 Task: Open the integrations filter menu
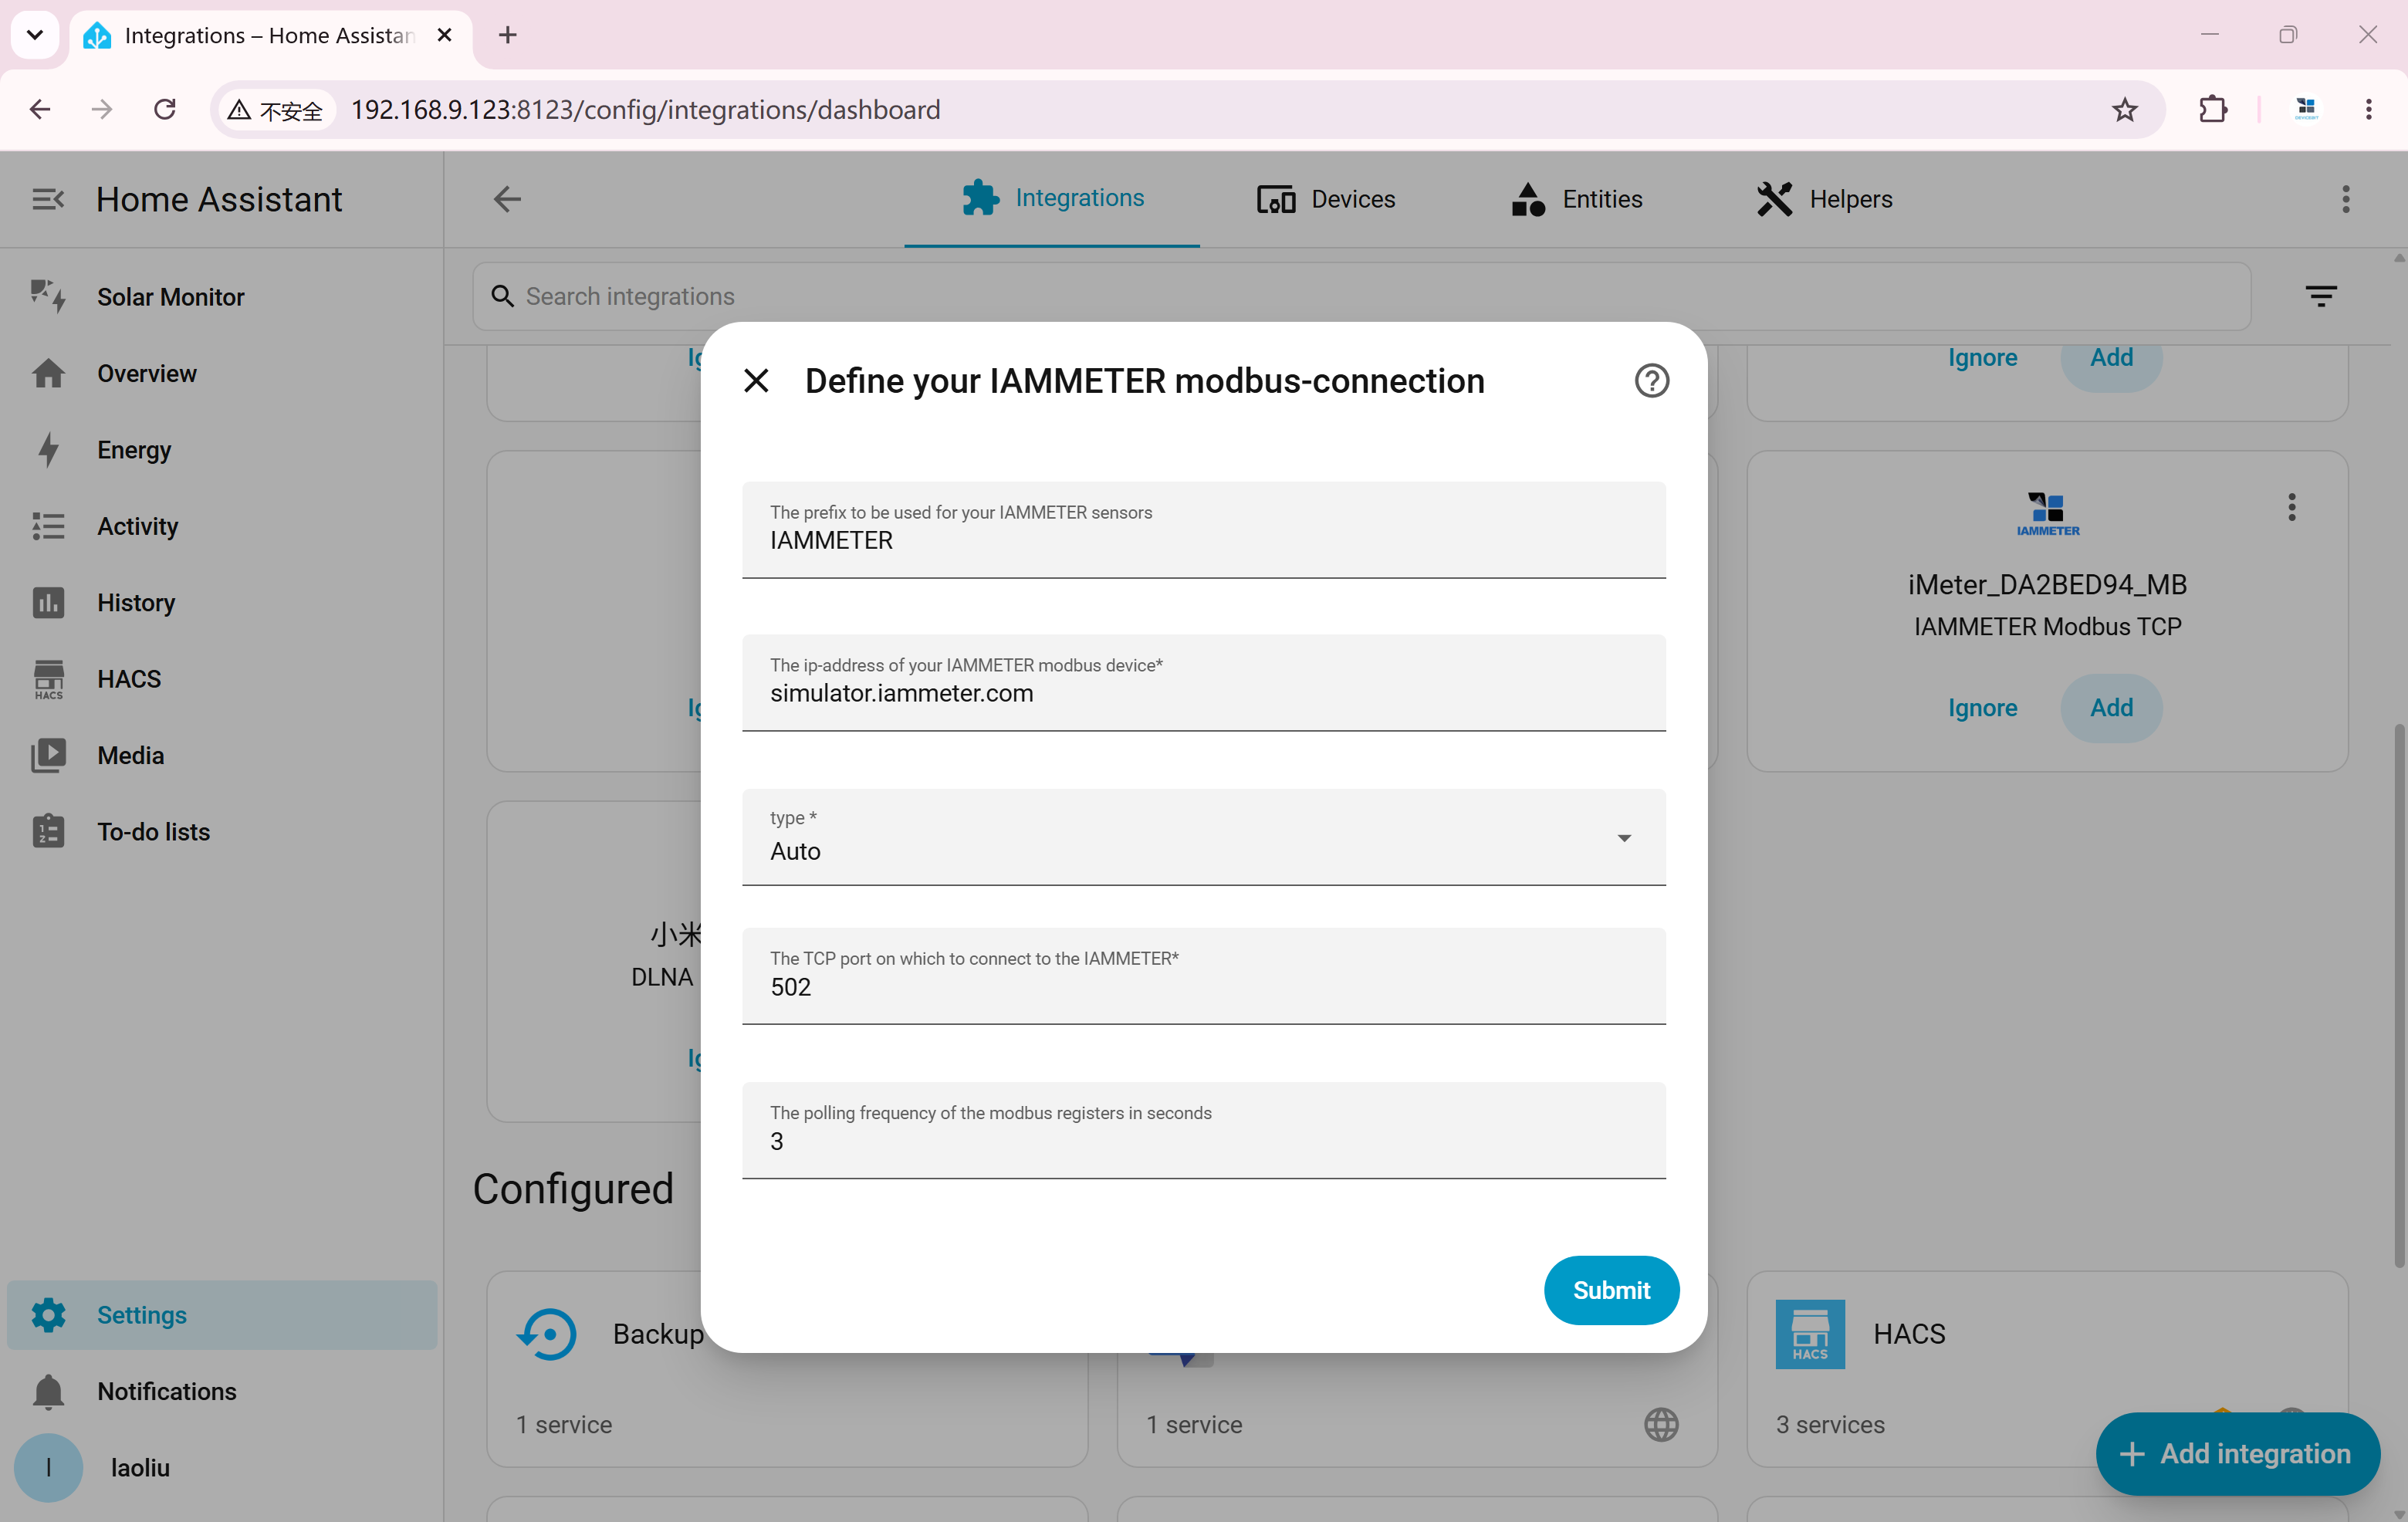coord(2321,296)
